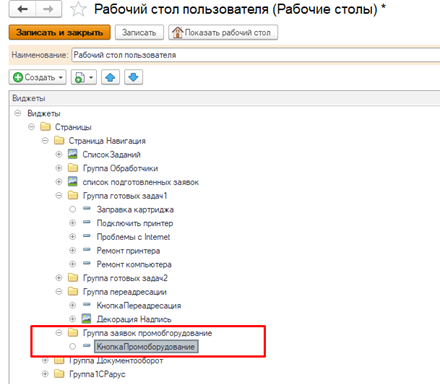Select the Группа готовых задач2 text

coord(125,278)
